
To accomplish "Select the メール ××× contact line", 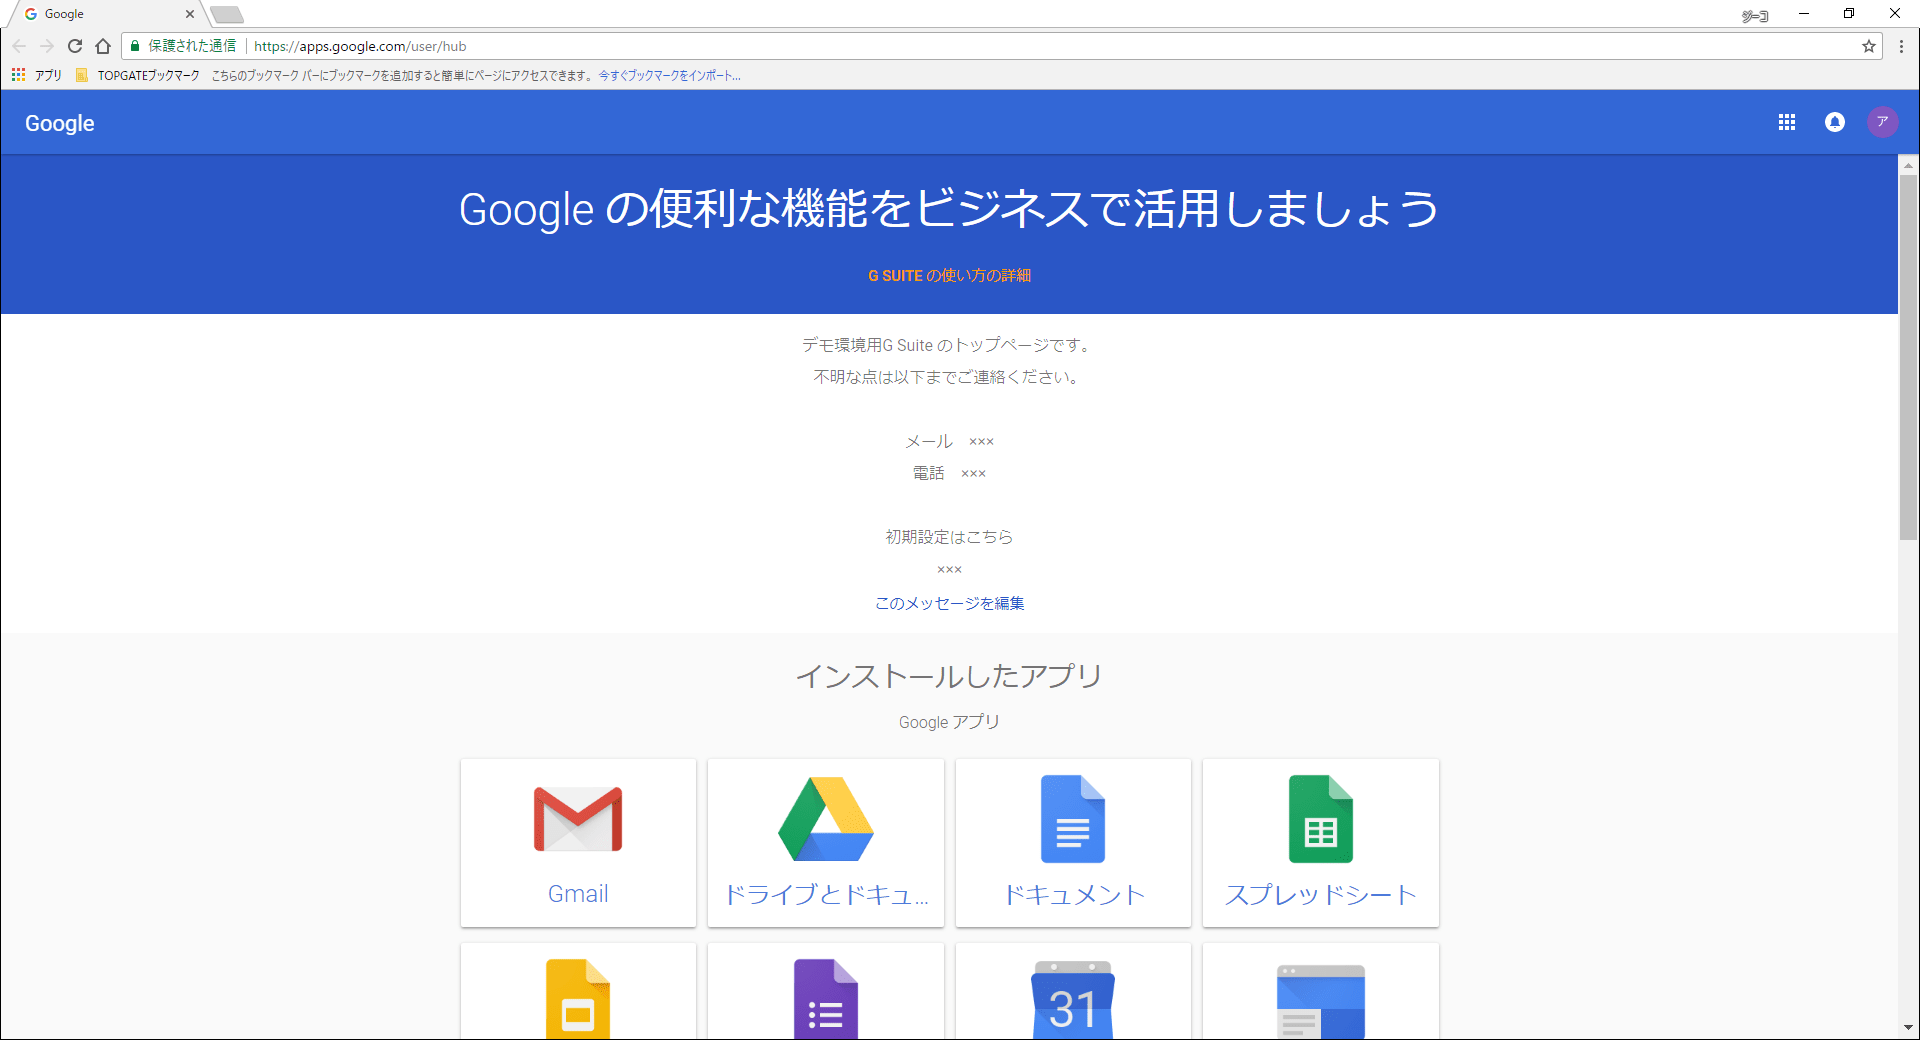I will tap(949, 441).
